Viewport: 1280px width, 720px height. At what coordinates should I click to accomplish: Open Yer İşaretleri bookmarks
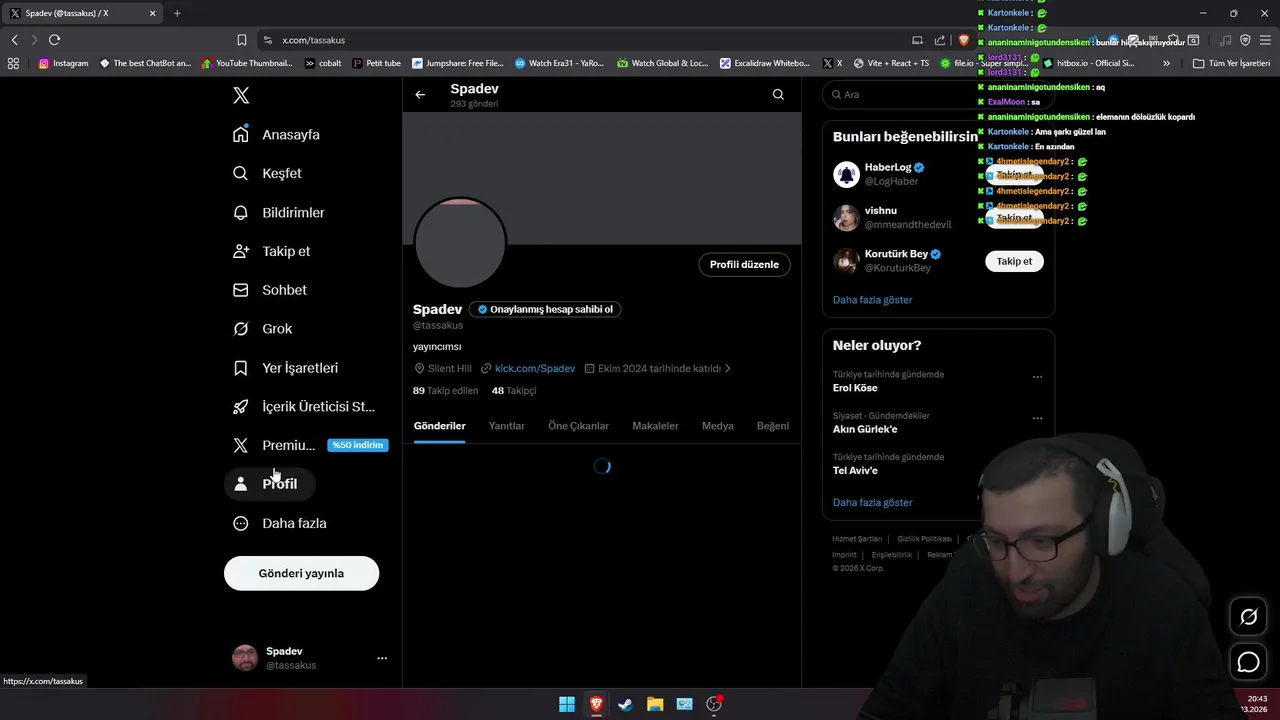(286, 368)
